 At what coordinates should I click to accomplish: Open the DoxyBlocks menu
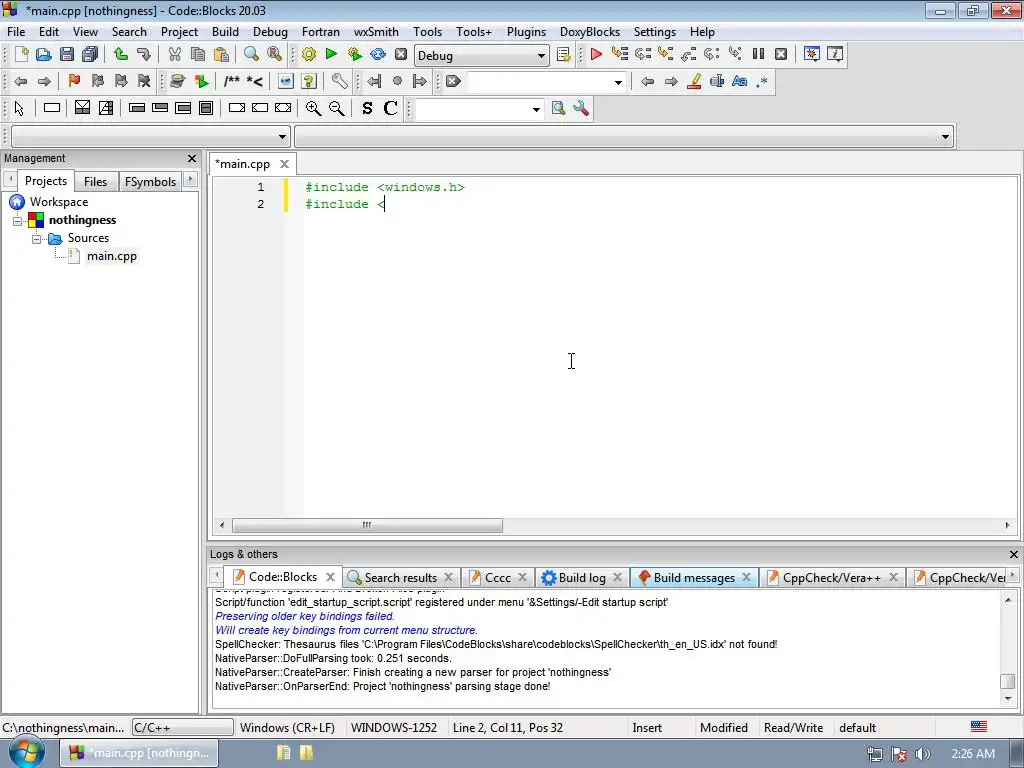[590, 32]
